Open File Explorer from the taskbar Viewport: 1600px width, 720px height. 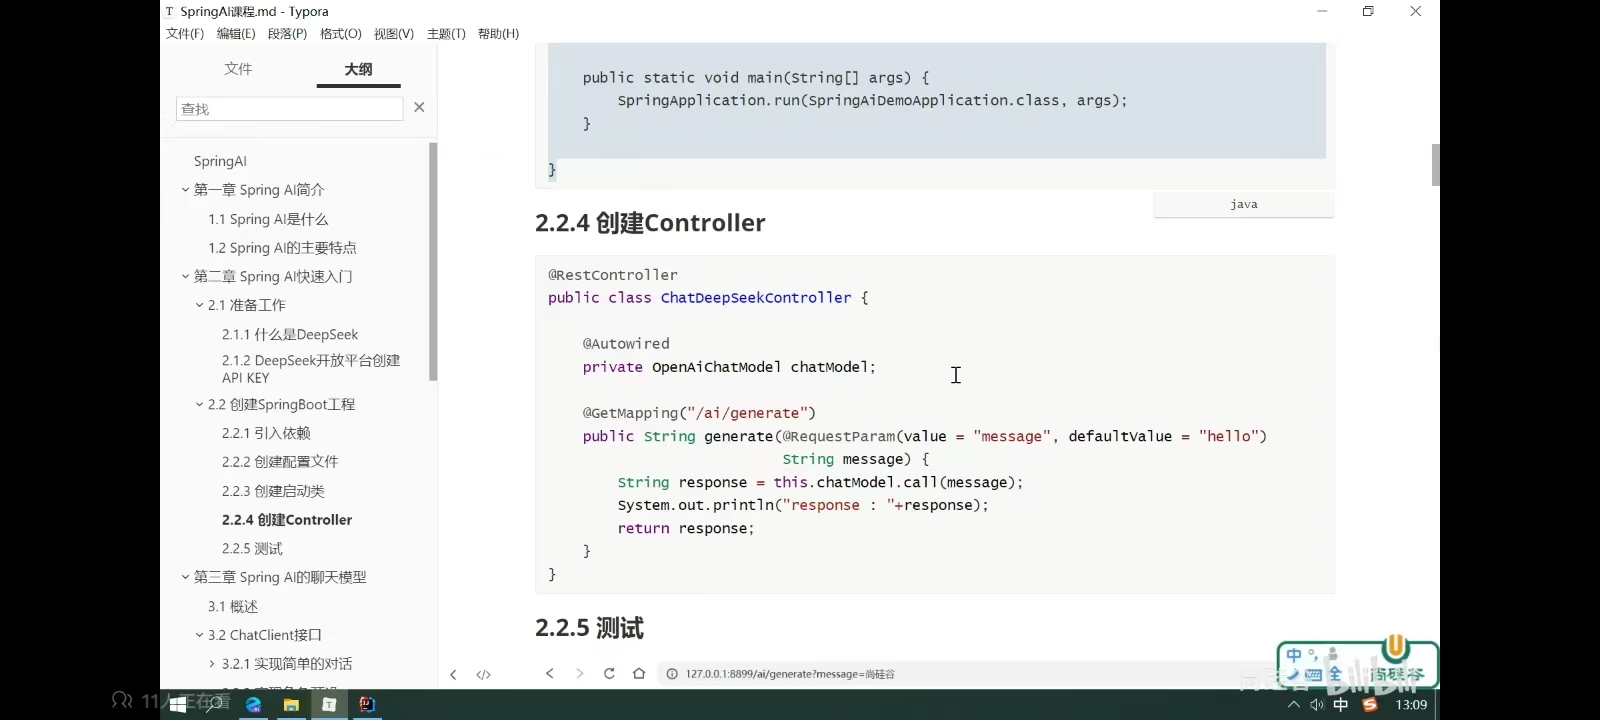pos(291,704)
